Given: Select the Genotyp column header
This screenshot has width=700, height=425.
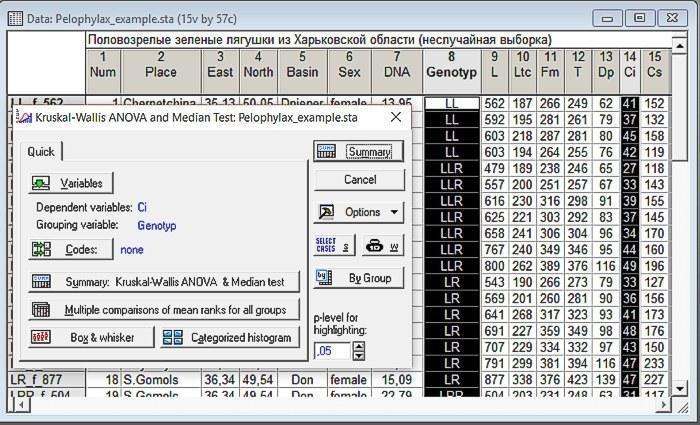Looking at the screenshot, I should tap(451, 66).
